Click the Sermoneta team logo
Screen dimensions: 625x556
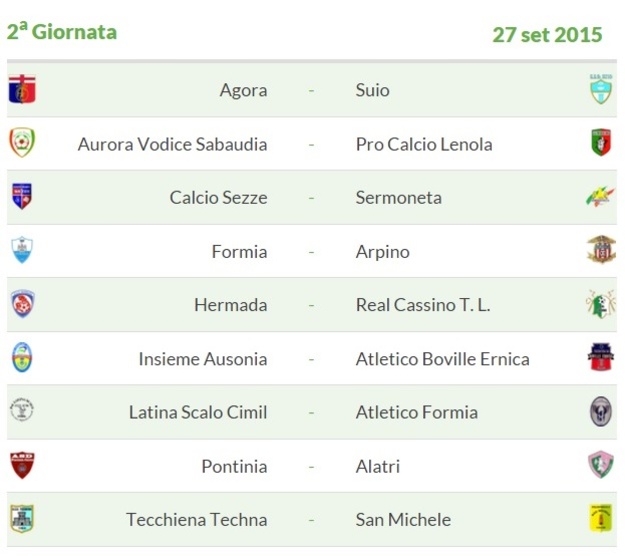pos(600,196)
